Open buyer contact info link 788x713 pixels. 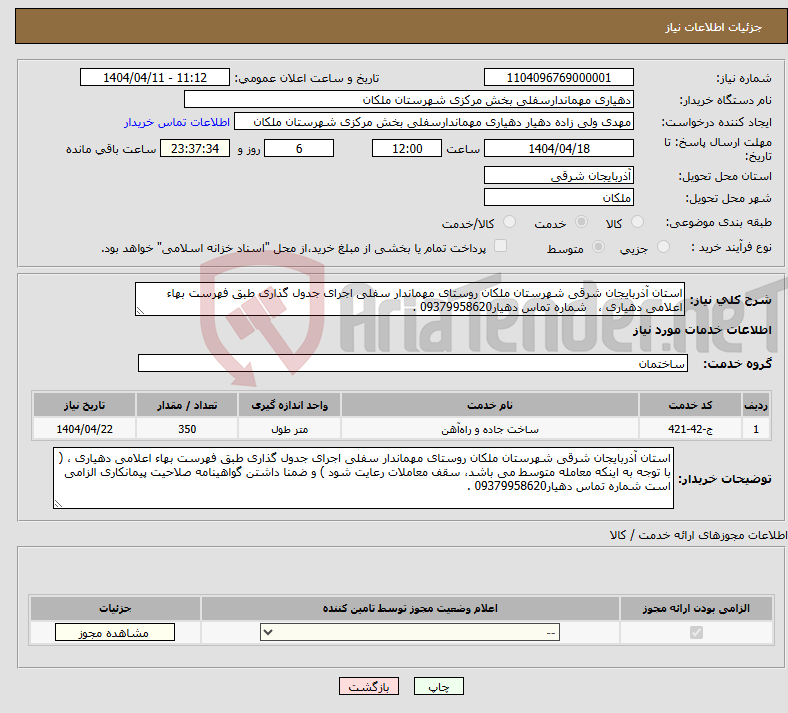pyautogui.click(x=177, y=122)
